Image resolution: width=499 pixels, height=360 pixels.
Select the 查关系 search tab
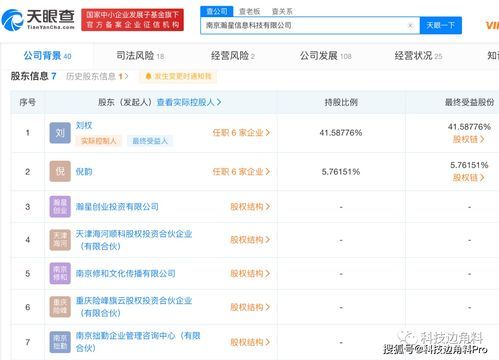coord(282,11)
